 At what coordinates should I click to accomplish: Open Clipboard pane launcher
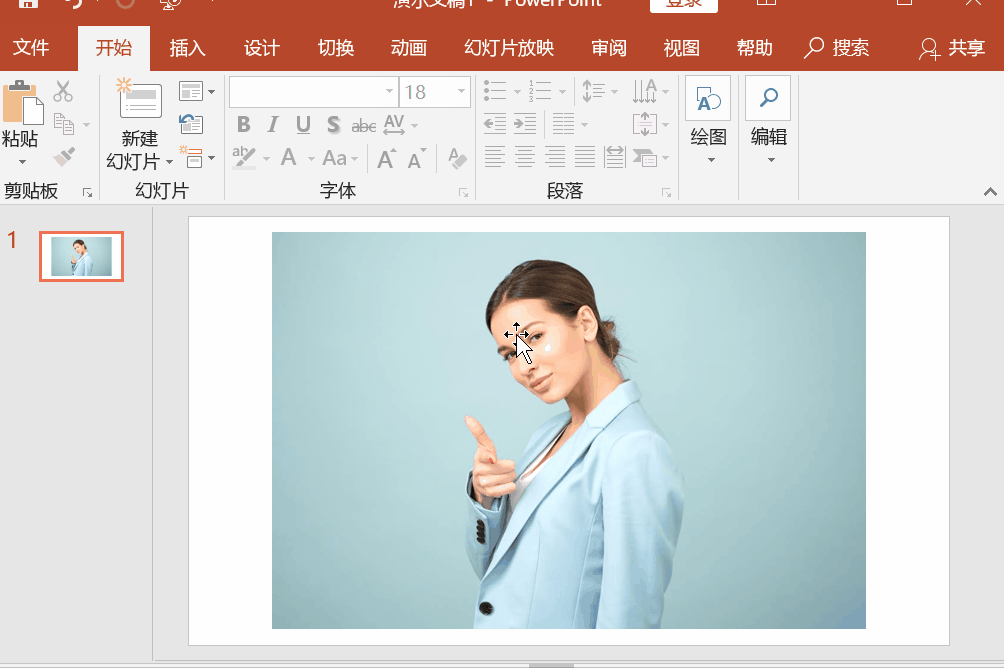[x=88, y=192]
